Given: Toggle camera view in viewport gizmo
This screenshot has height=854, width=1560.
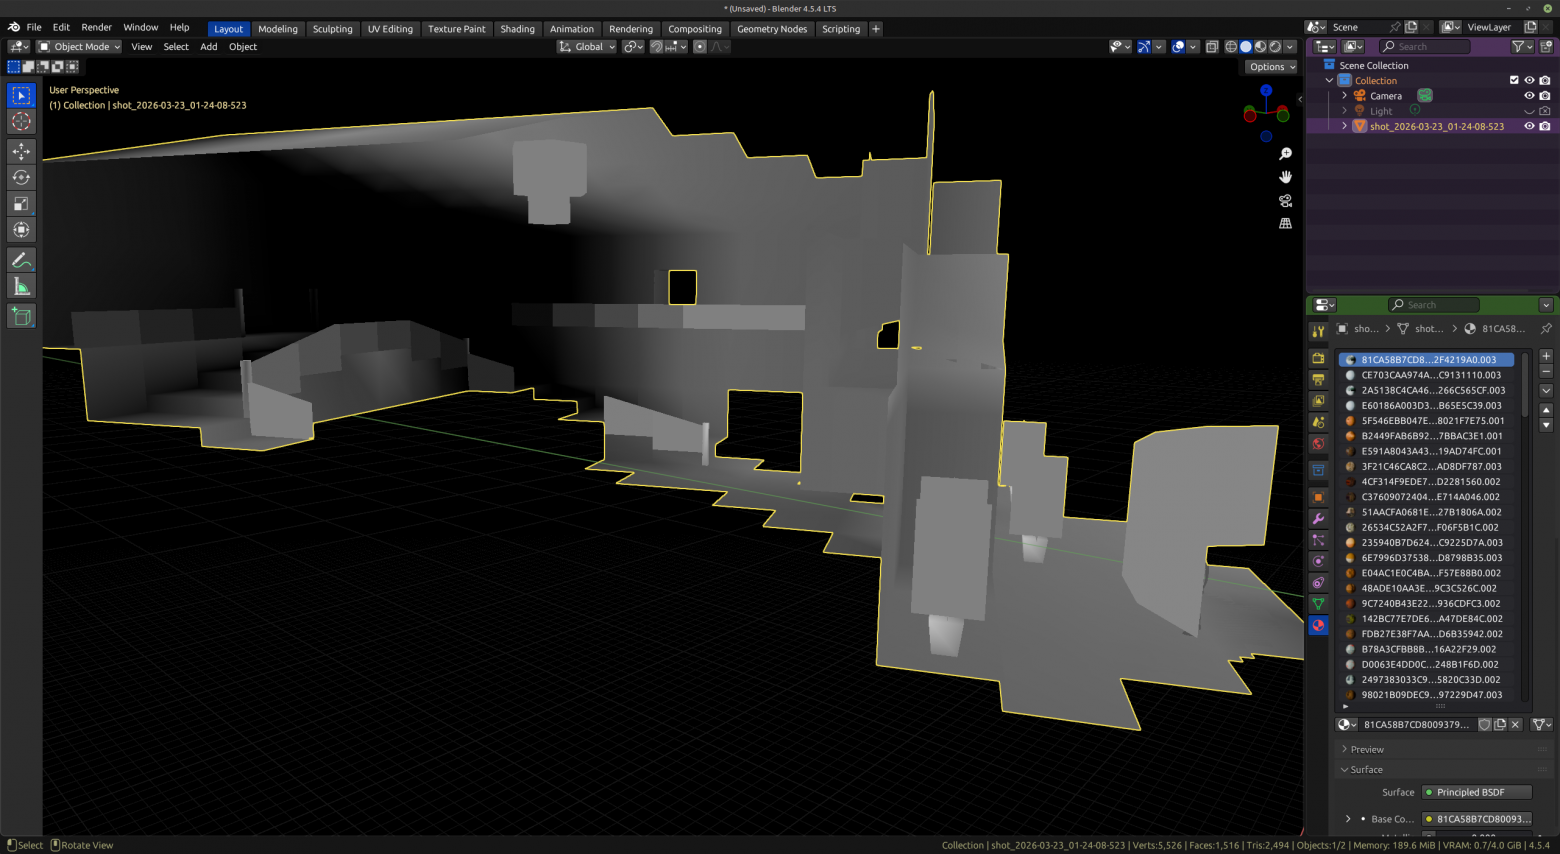Looking at the screenshot, I should coord(1285,200).
